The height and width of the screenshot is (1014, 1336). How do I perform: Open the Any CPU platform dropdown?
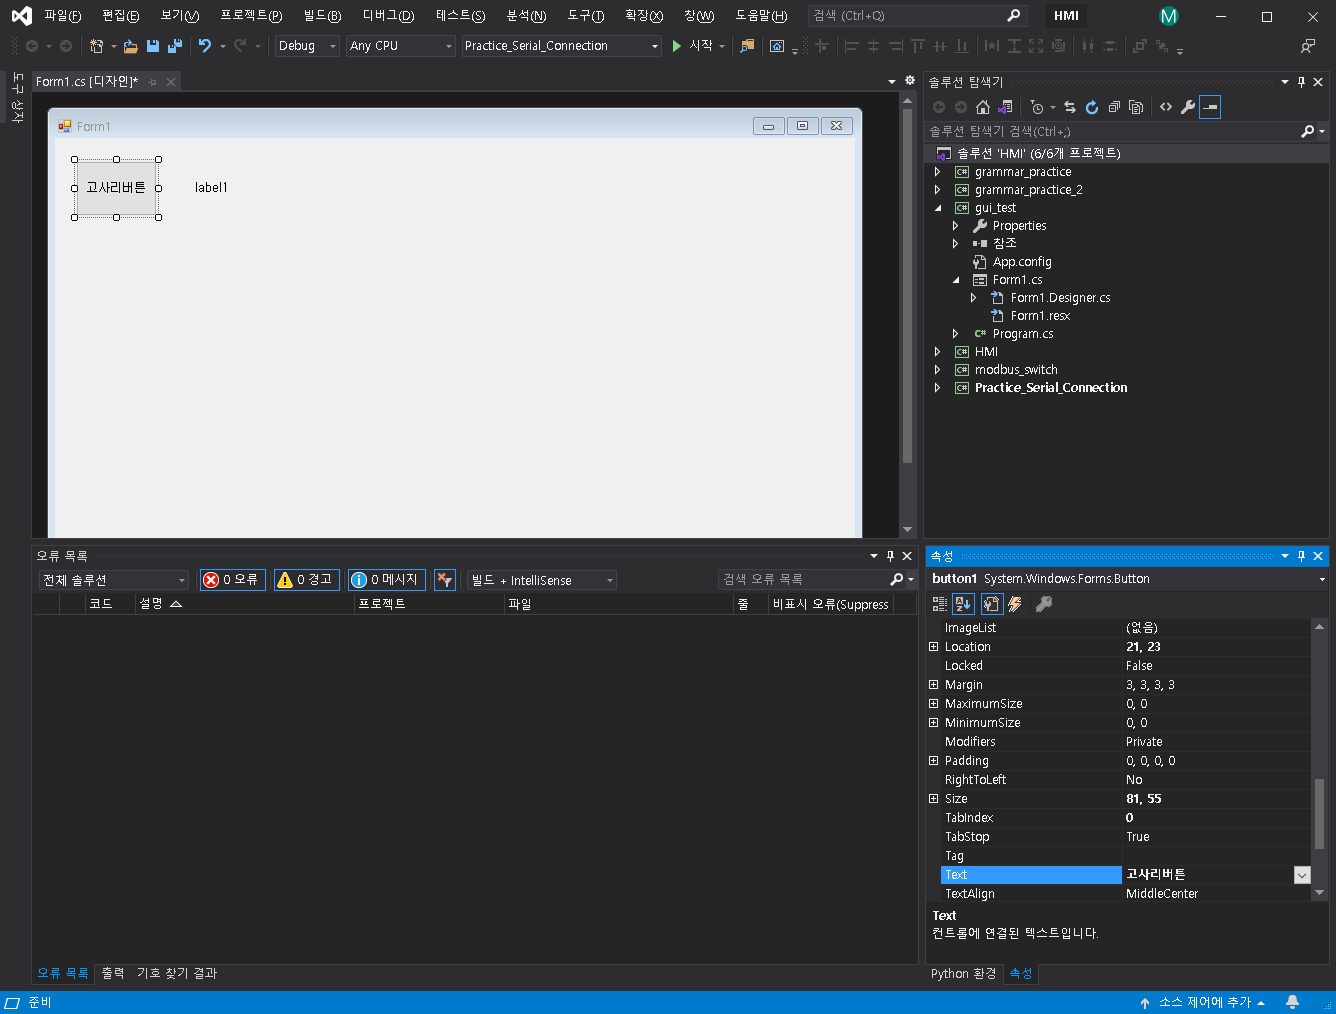coord(401,46)
